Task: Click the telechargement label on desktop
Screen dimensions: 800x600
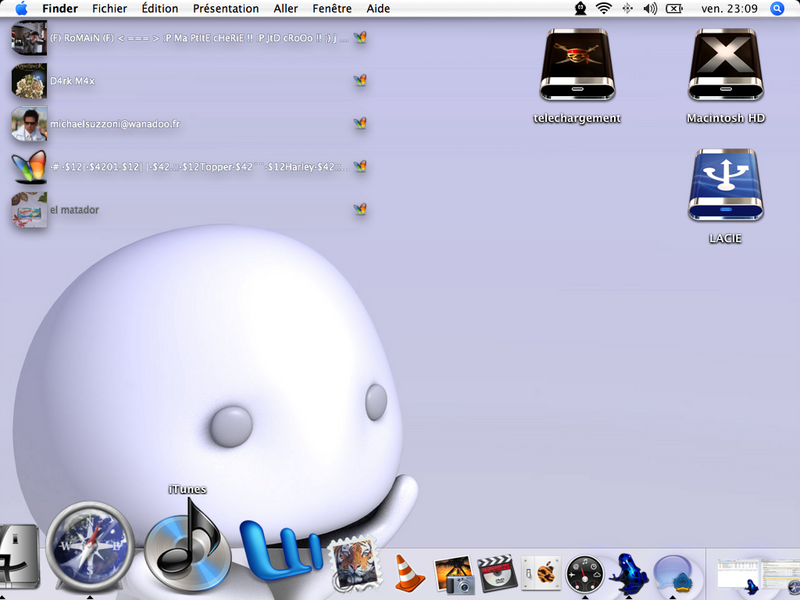Action: (x=577, y=118)
